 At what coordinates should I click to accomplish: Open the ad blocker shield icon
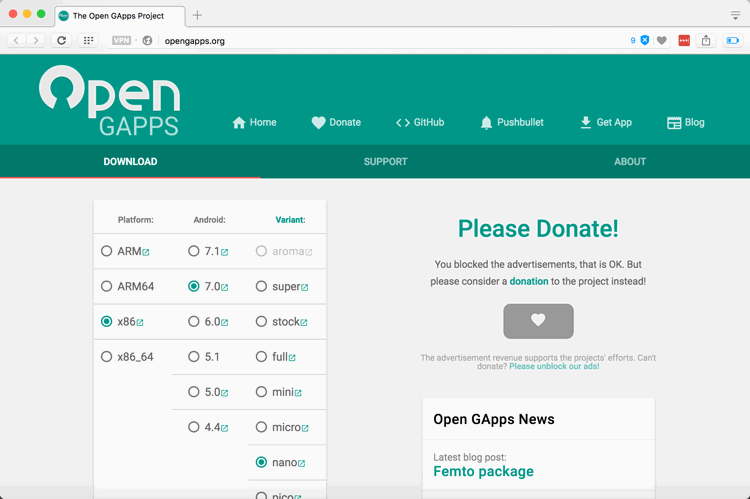click(645, 40)
